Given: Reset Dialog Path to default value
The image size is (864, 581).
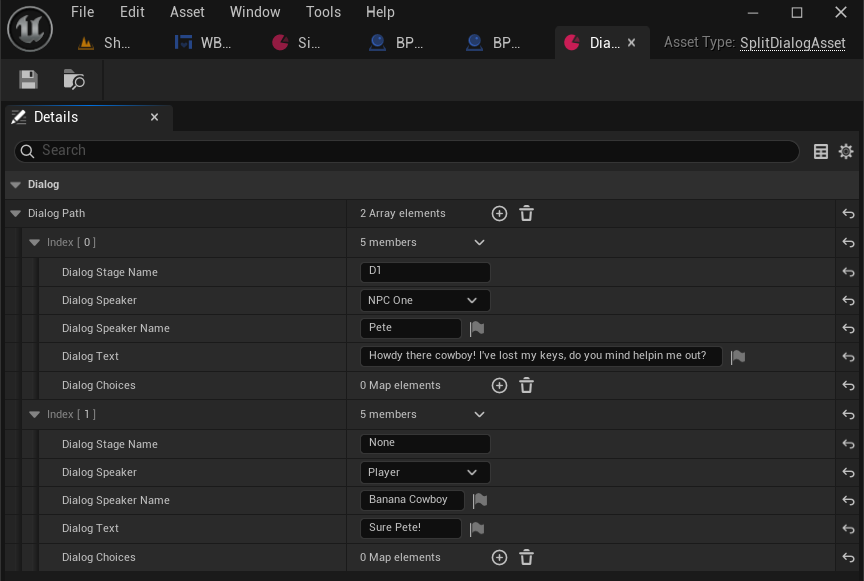Looking at the screenshot, I should [848, 214].
